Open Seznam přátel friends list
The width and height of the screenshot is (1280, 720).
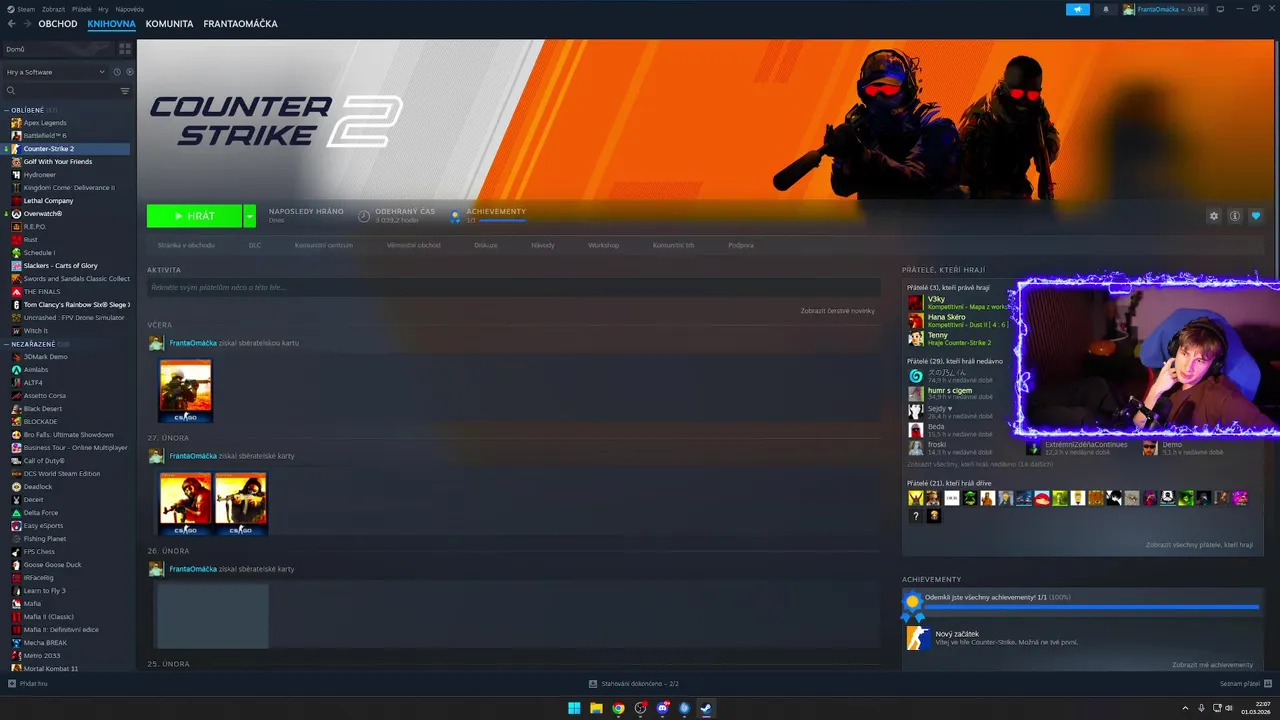pyautogui.click(x=1245, y=684)
